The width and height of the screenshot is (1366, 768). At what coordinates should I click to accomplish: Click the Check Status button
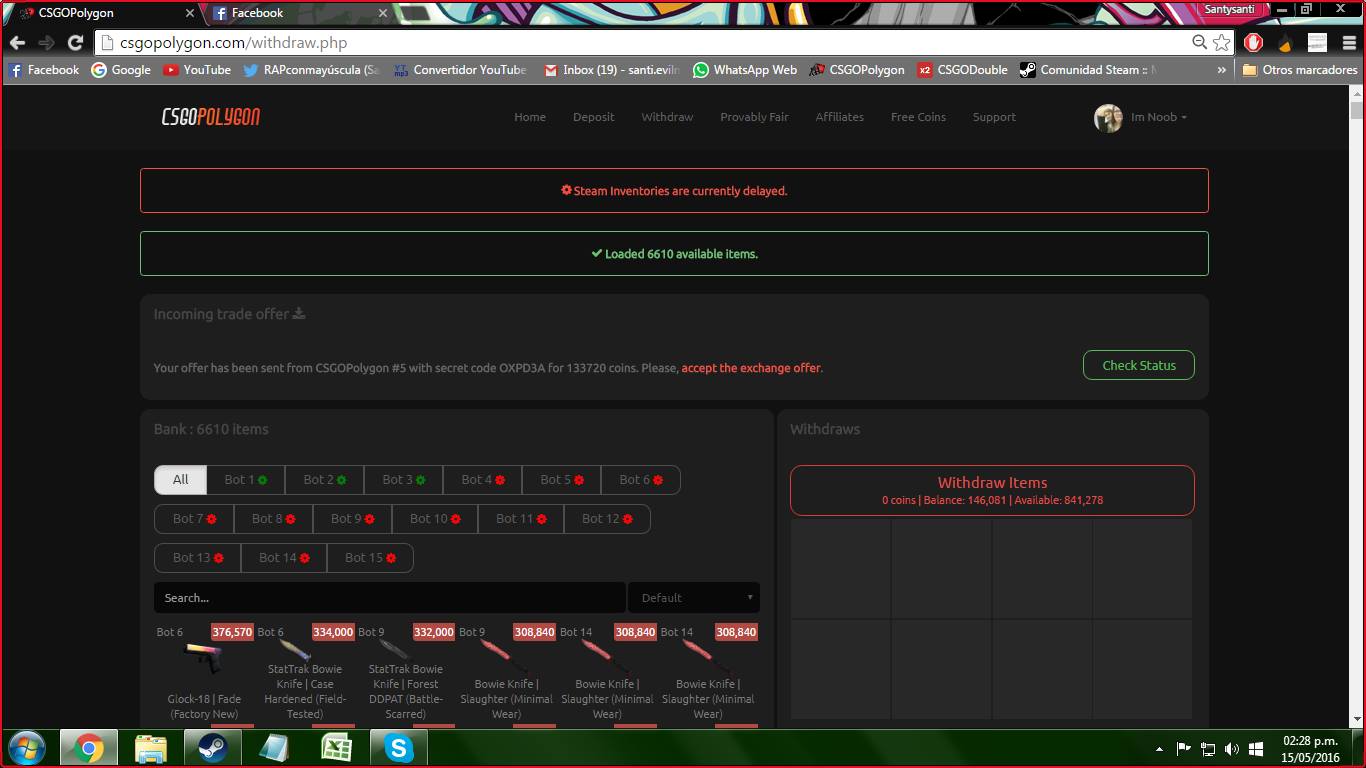click(x=1139, y=365)
